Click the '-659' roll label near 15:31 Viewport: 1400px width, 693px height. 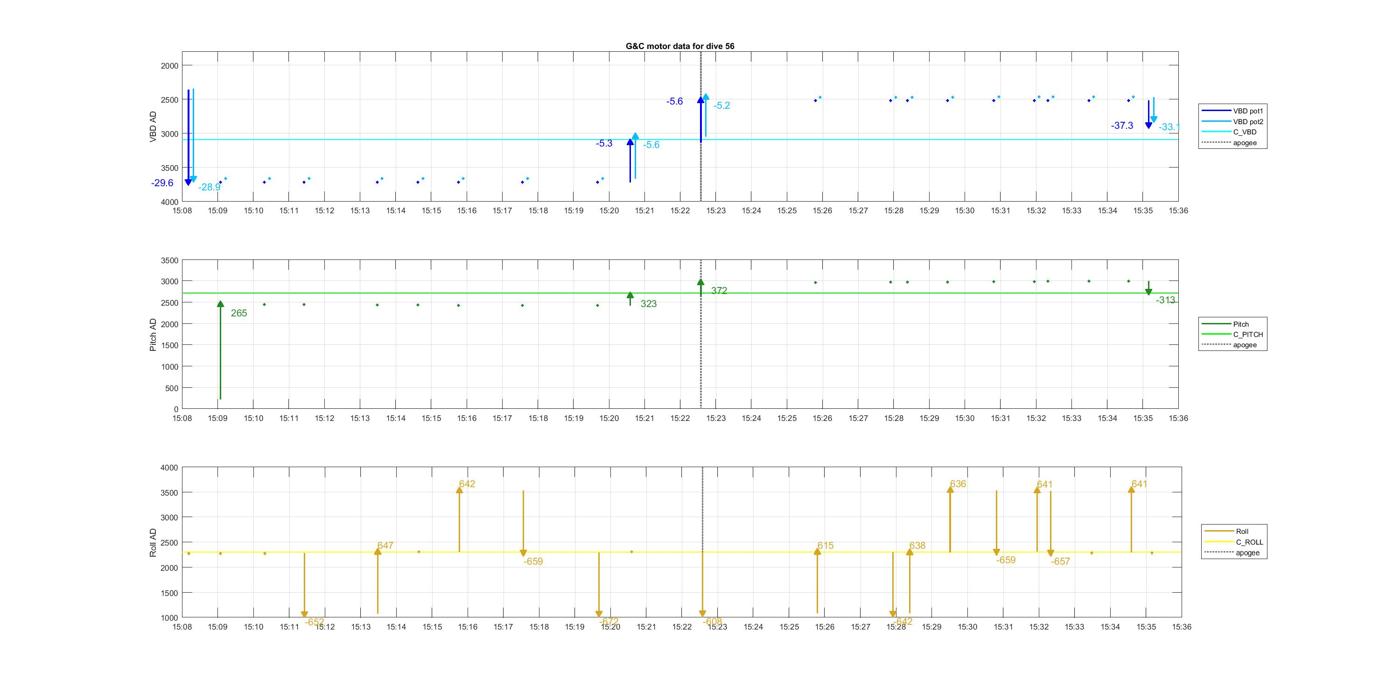(1006, 560)
